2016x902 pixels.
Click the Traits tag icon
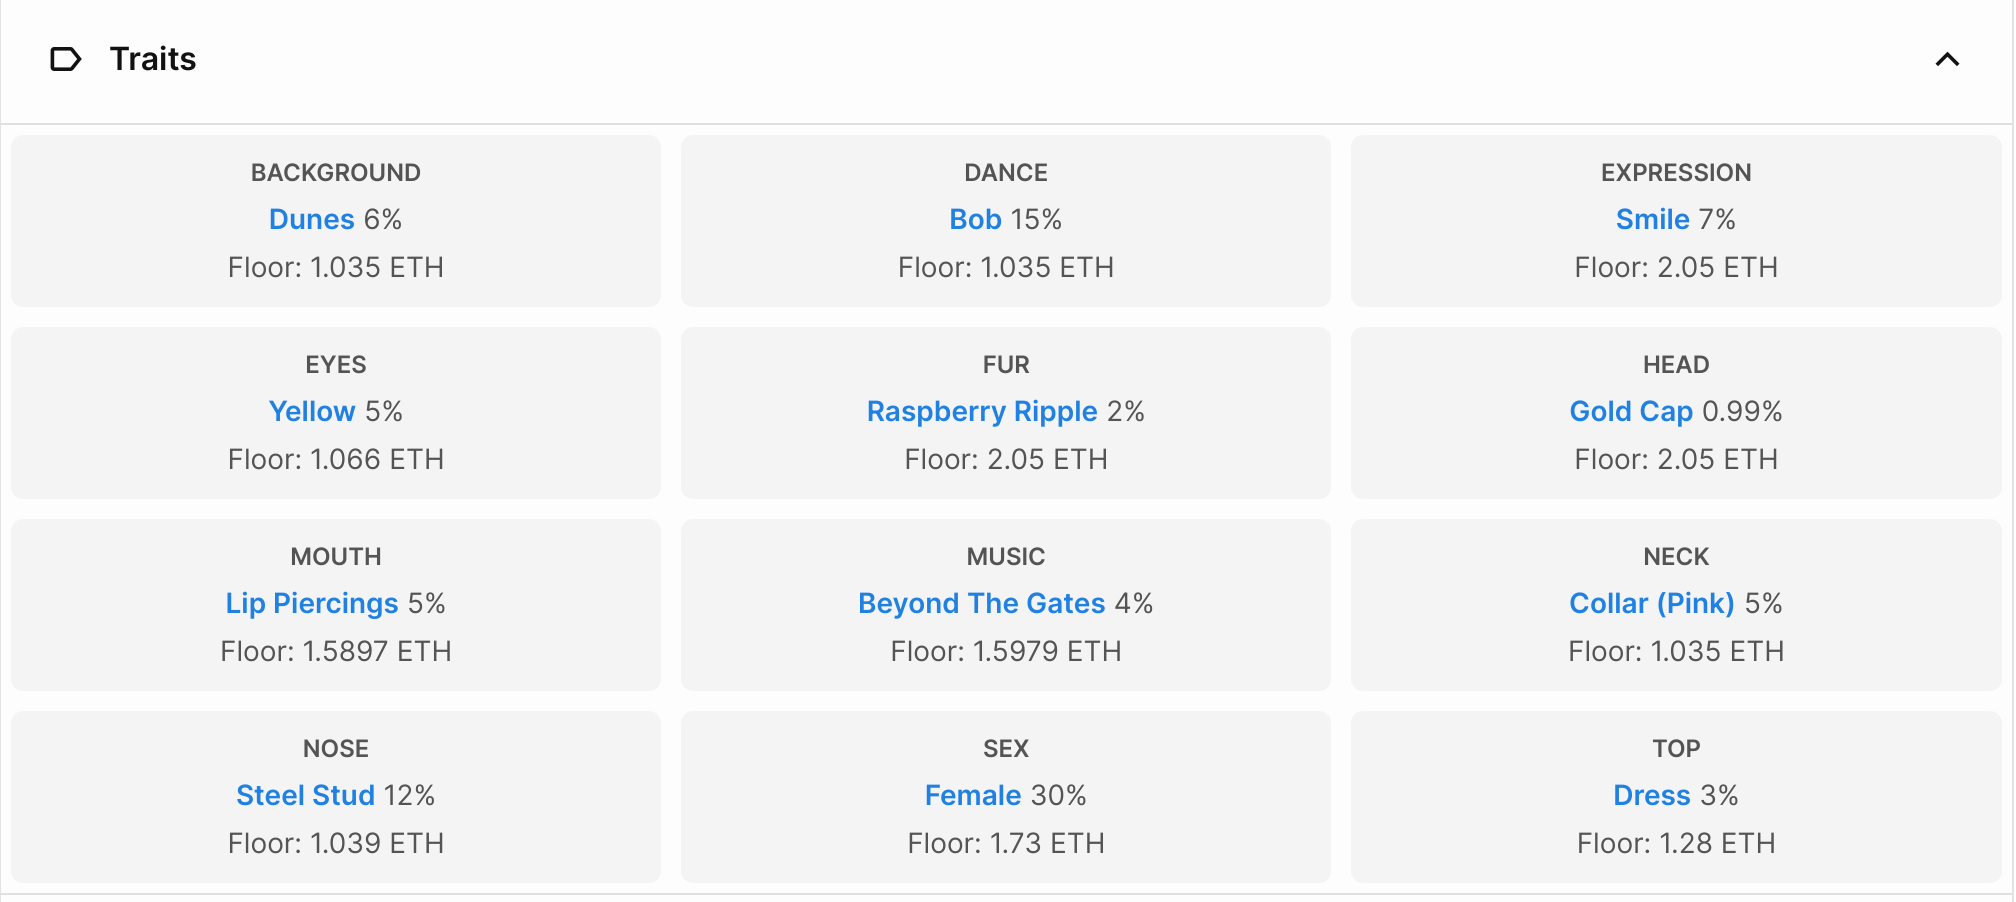tap(65, 60)
